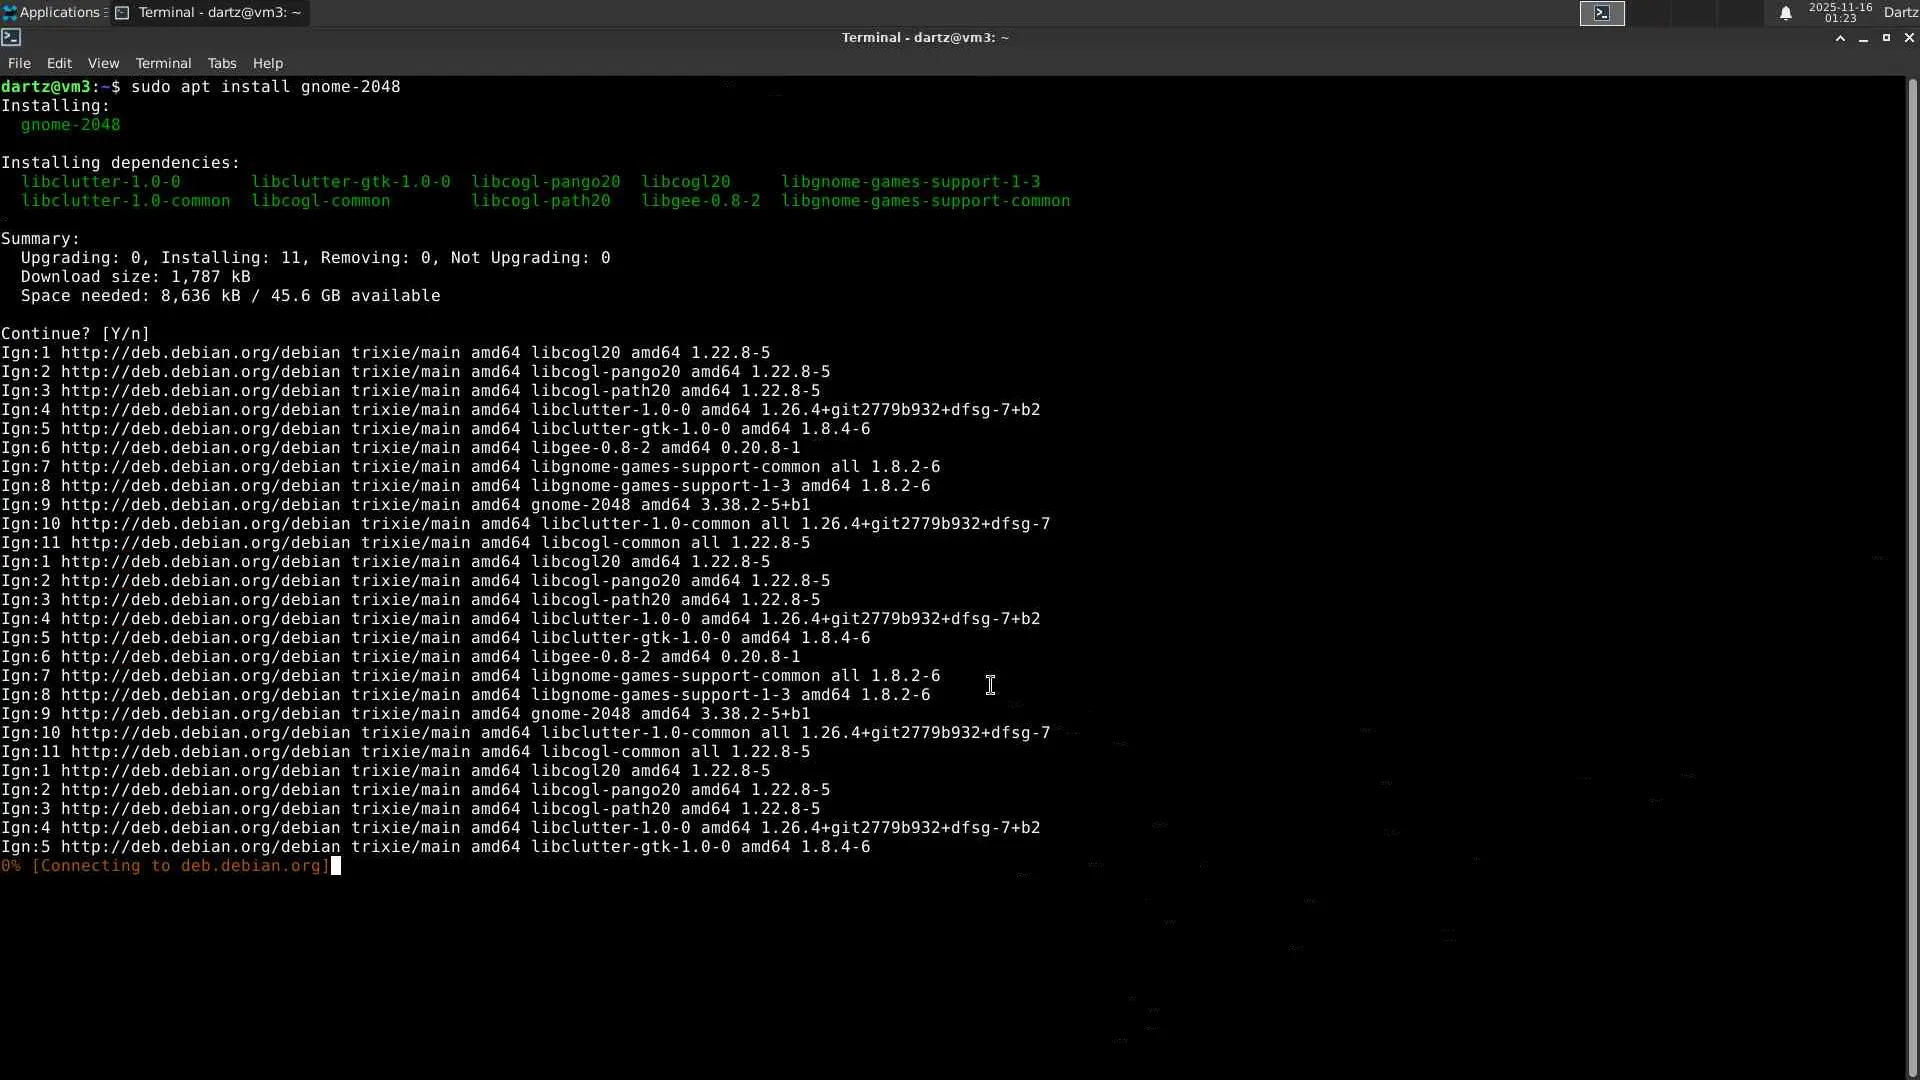Open the notification bell in the panel
This screenshot has height=1080, width=1920.
[1785, 13]
